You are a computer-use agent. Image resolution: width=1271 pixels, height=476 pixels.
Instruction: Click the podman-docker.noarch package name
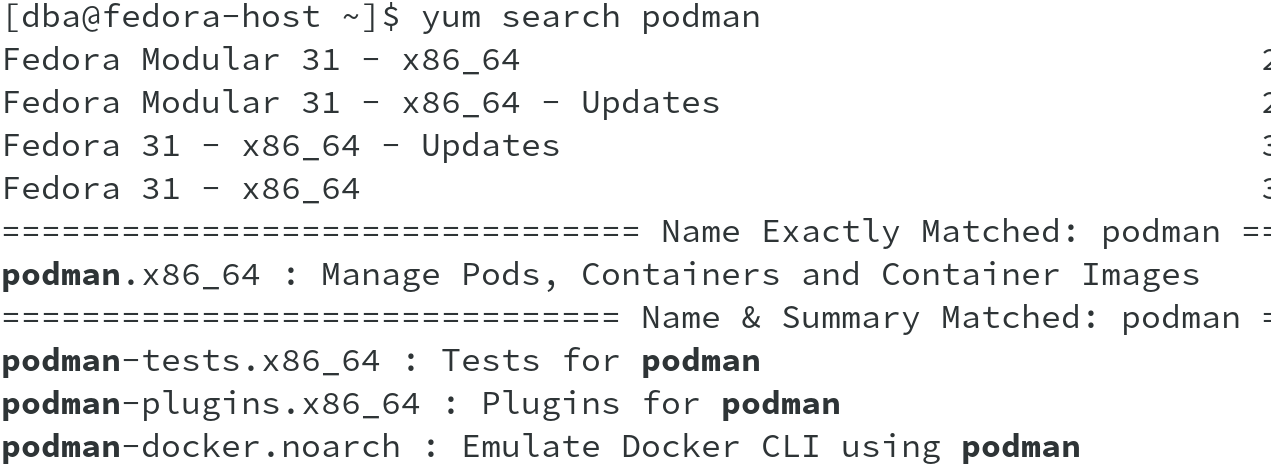[200, 447]
